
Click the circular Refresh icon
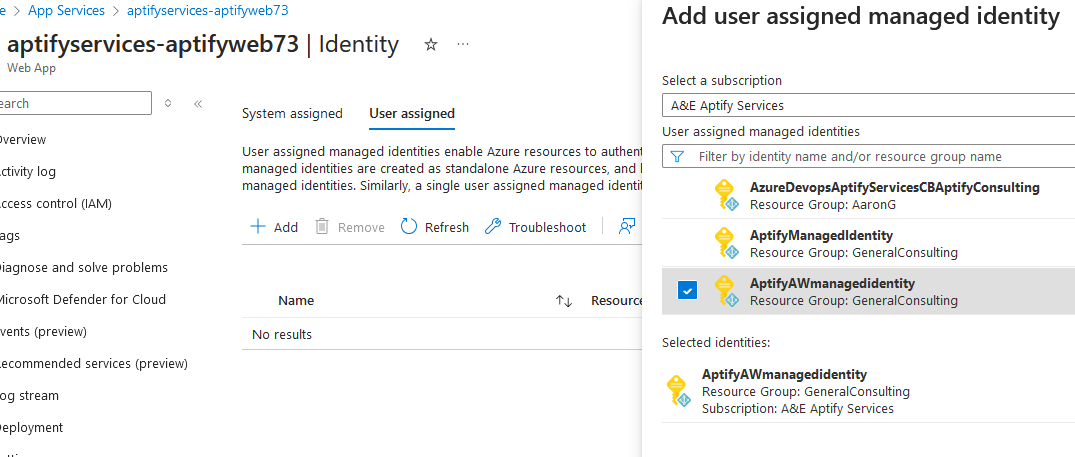409,227
